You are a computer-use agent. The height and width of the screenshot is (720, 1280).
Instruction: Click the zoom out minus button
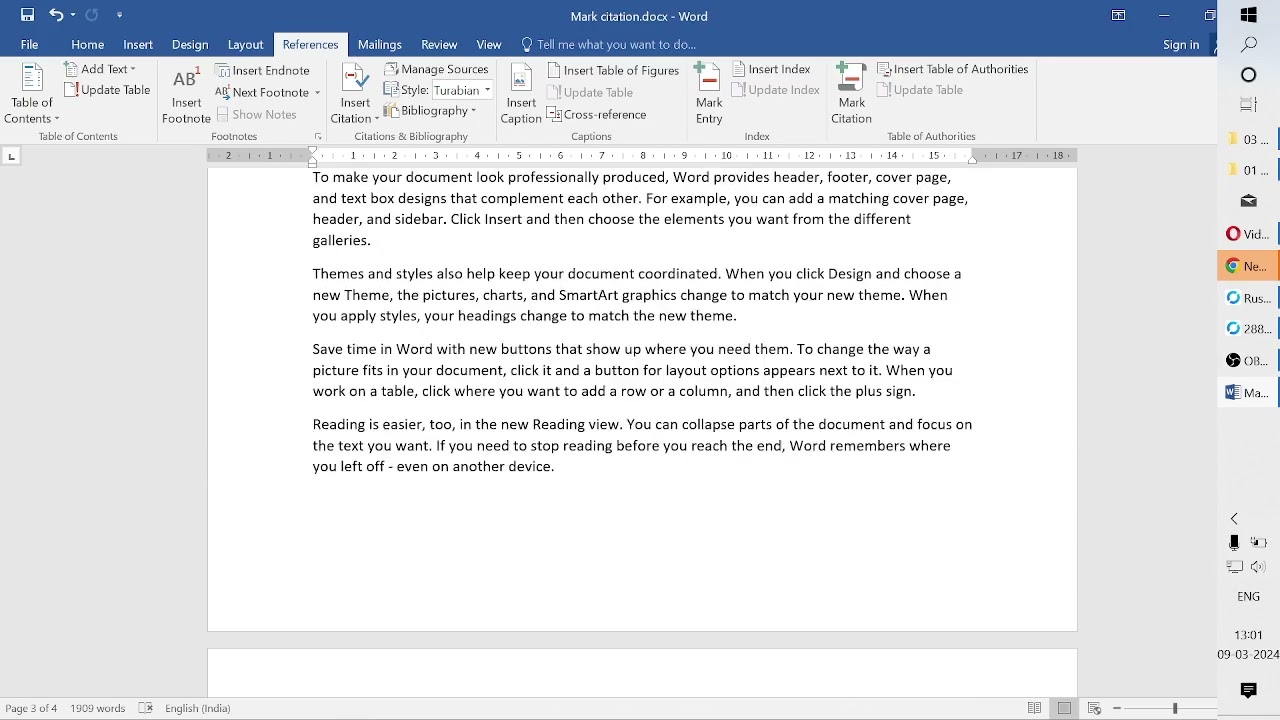1117,708
